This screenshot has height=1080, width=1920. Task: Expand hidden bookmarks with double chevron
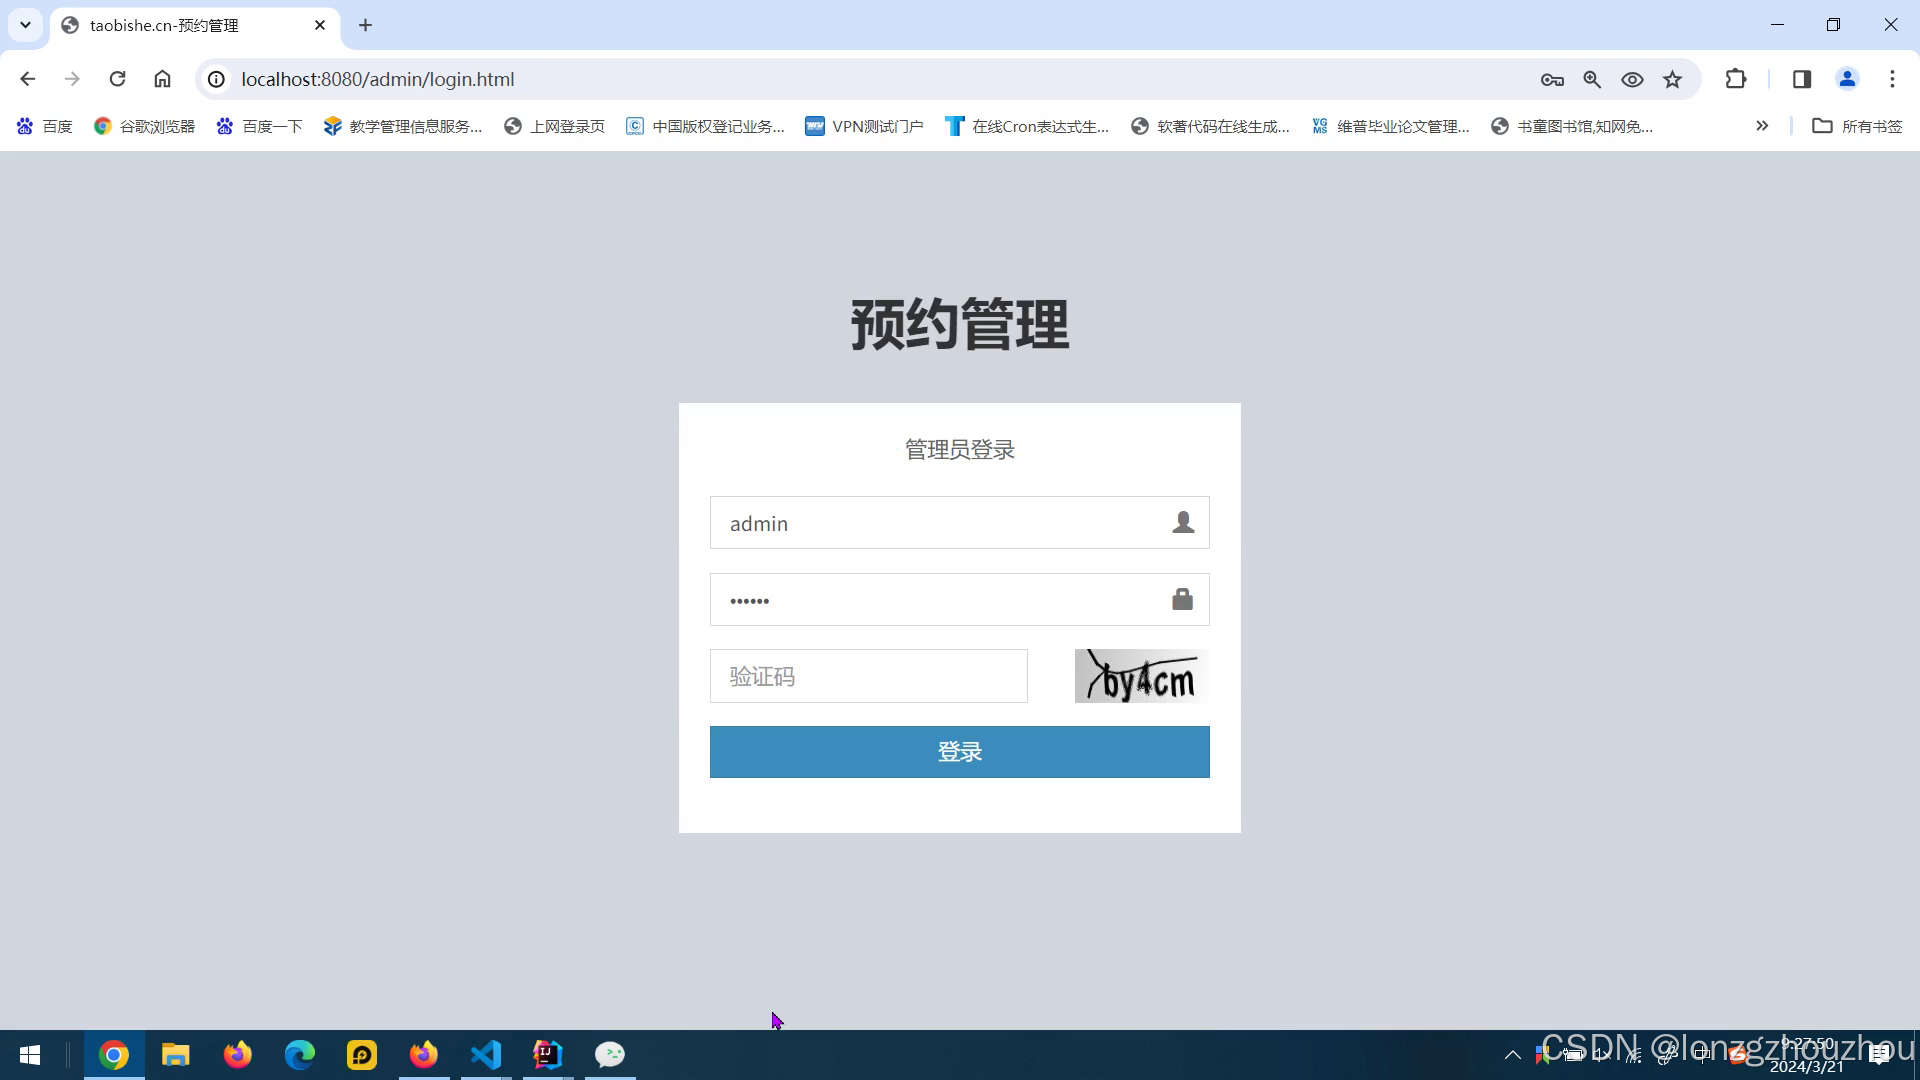(1762, 126)
